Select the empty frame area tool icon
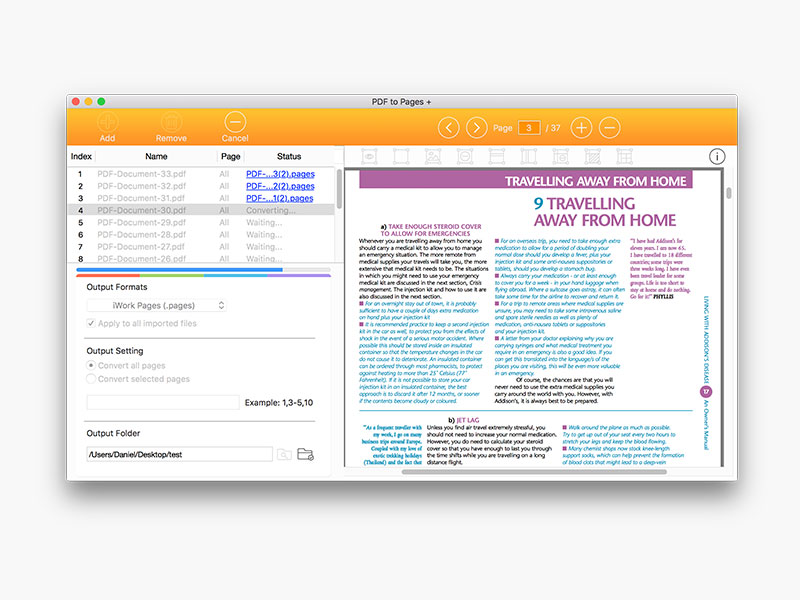This screenshot has width=800, height=600. [x=401, y=156]
